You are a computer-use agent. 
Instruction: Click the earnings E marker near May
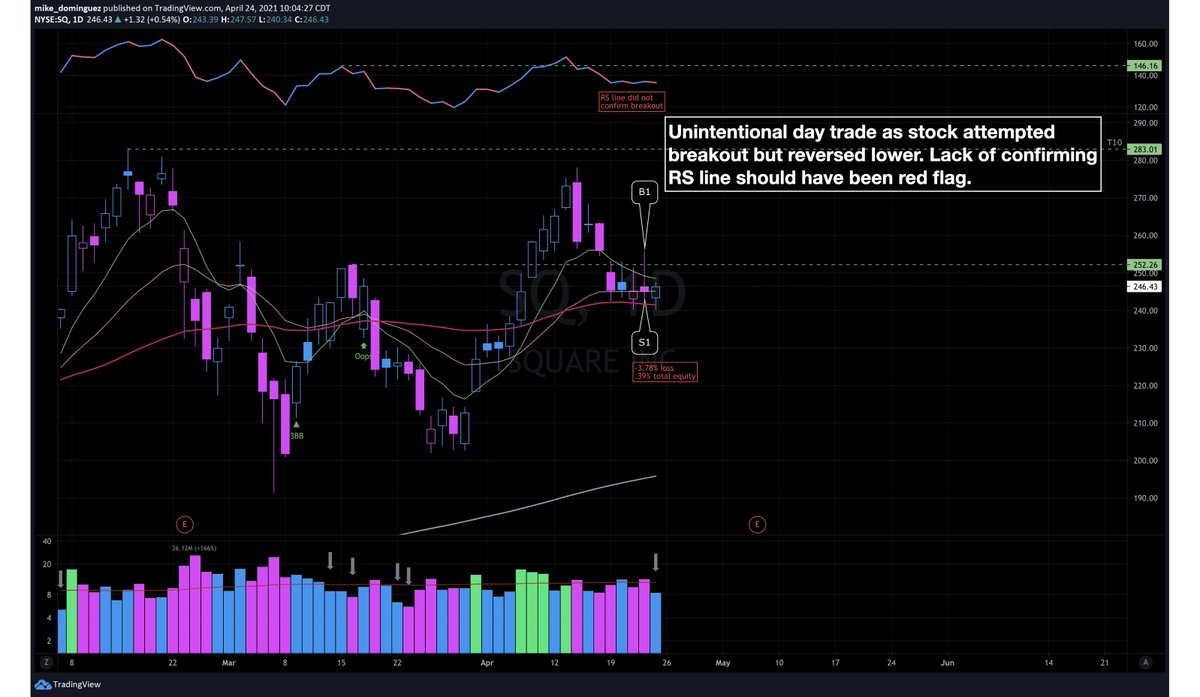click(x=758, y=523)
